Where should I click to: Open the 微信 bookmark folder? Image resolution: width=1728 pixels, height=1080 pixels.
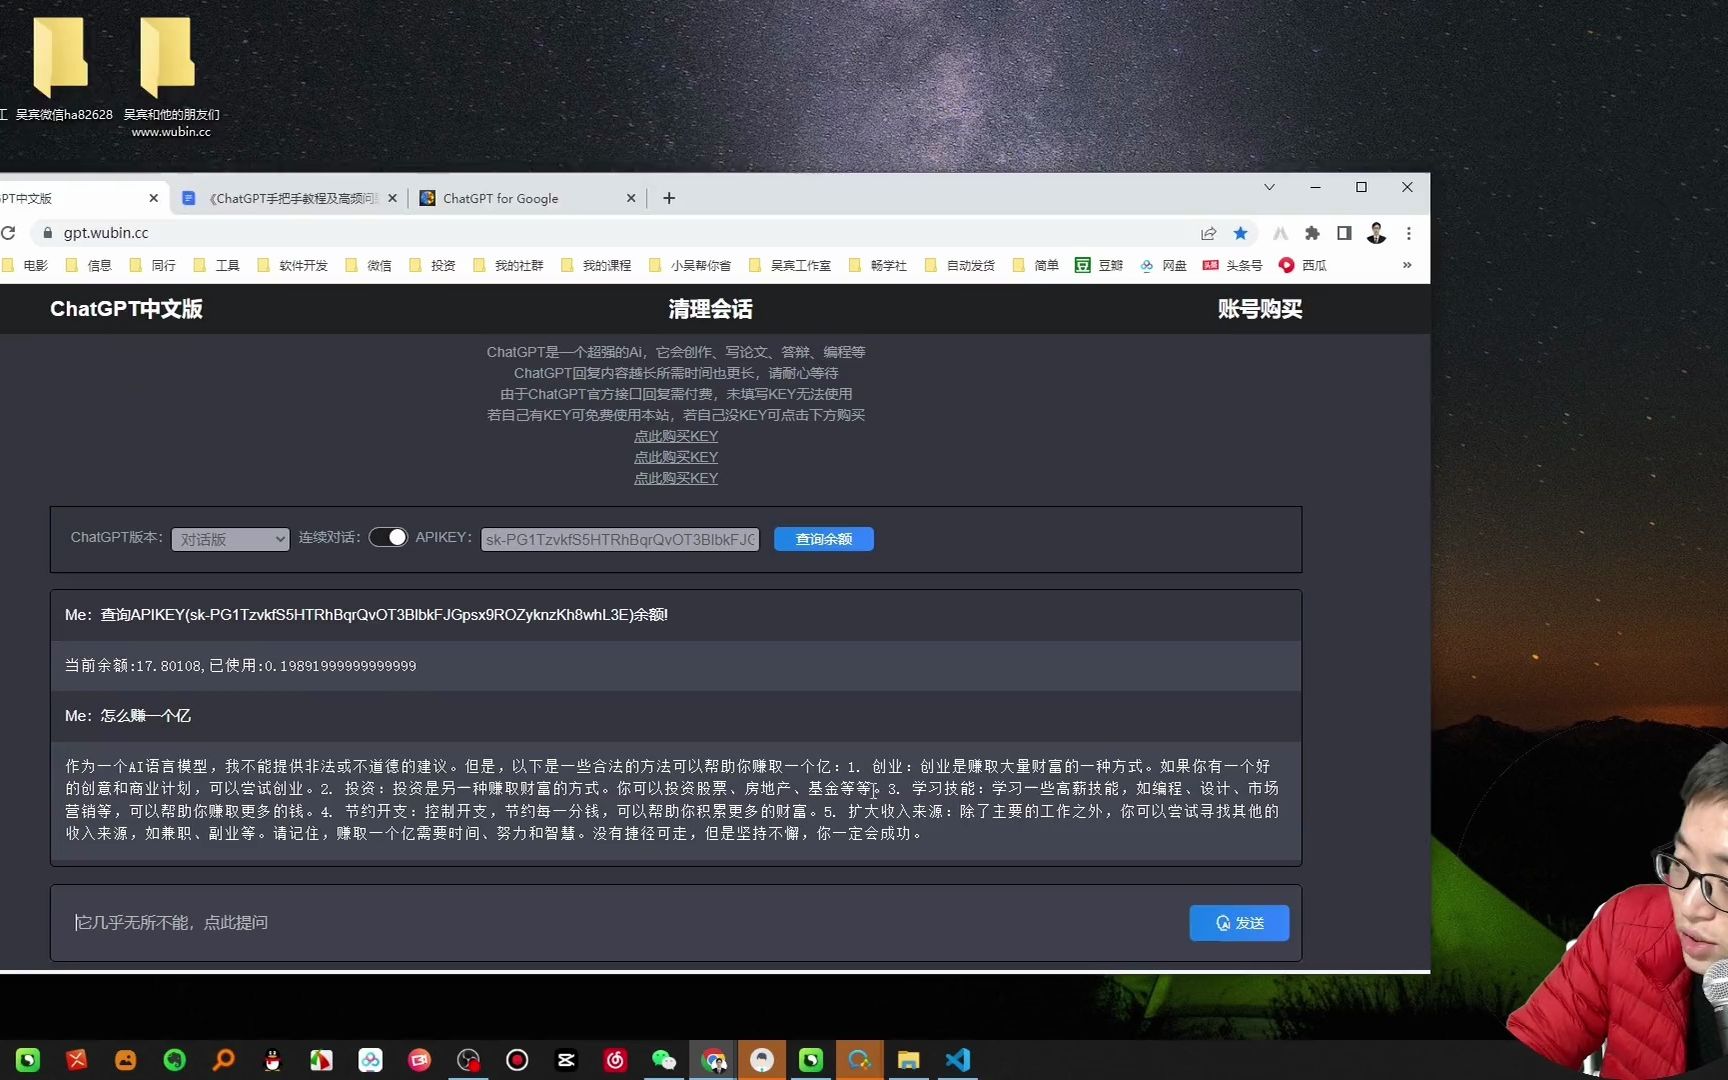pyautogui.click(x=368, y=265)
